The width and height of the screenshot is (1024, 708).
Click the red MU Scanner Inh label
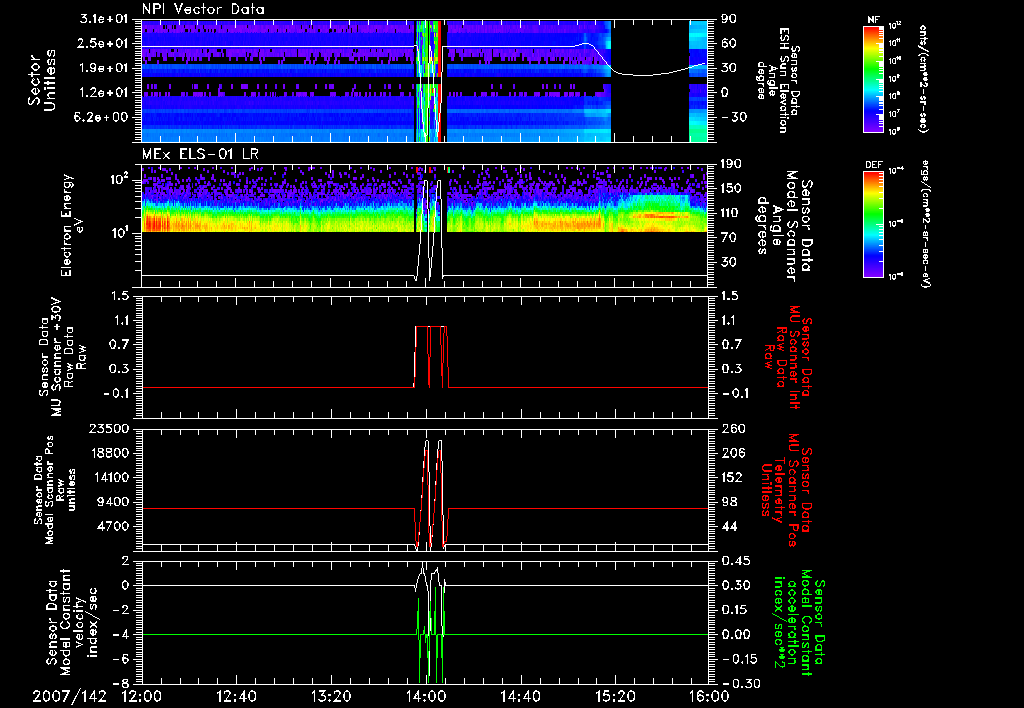pos(787,356)
